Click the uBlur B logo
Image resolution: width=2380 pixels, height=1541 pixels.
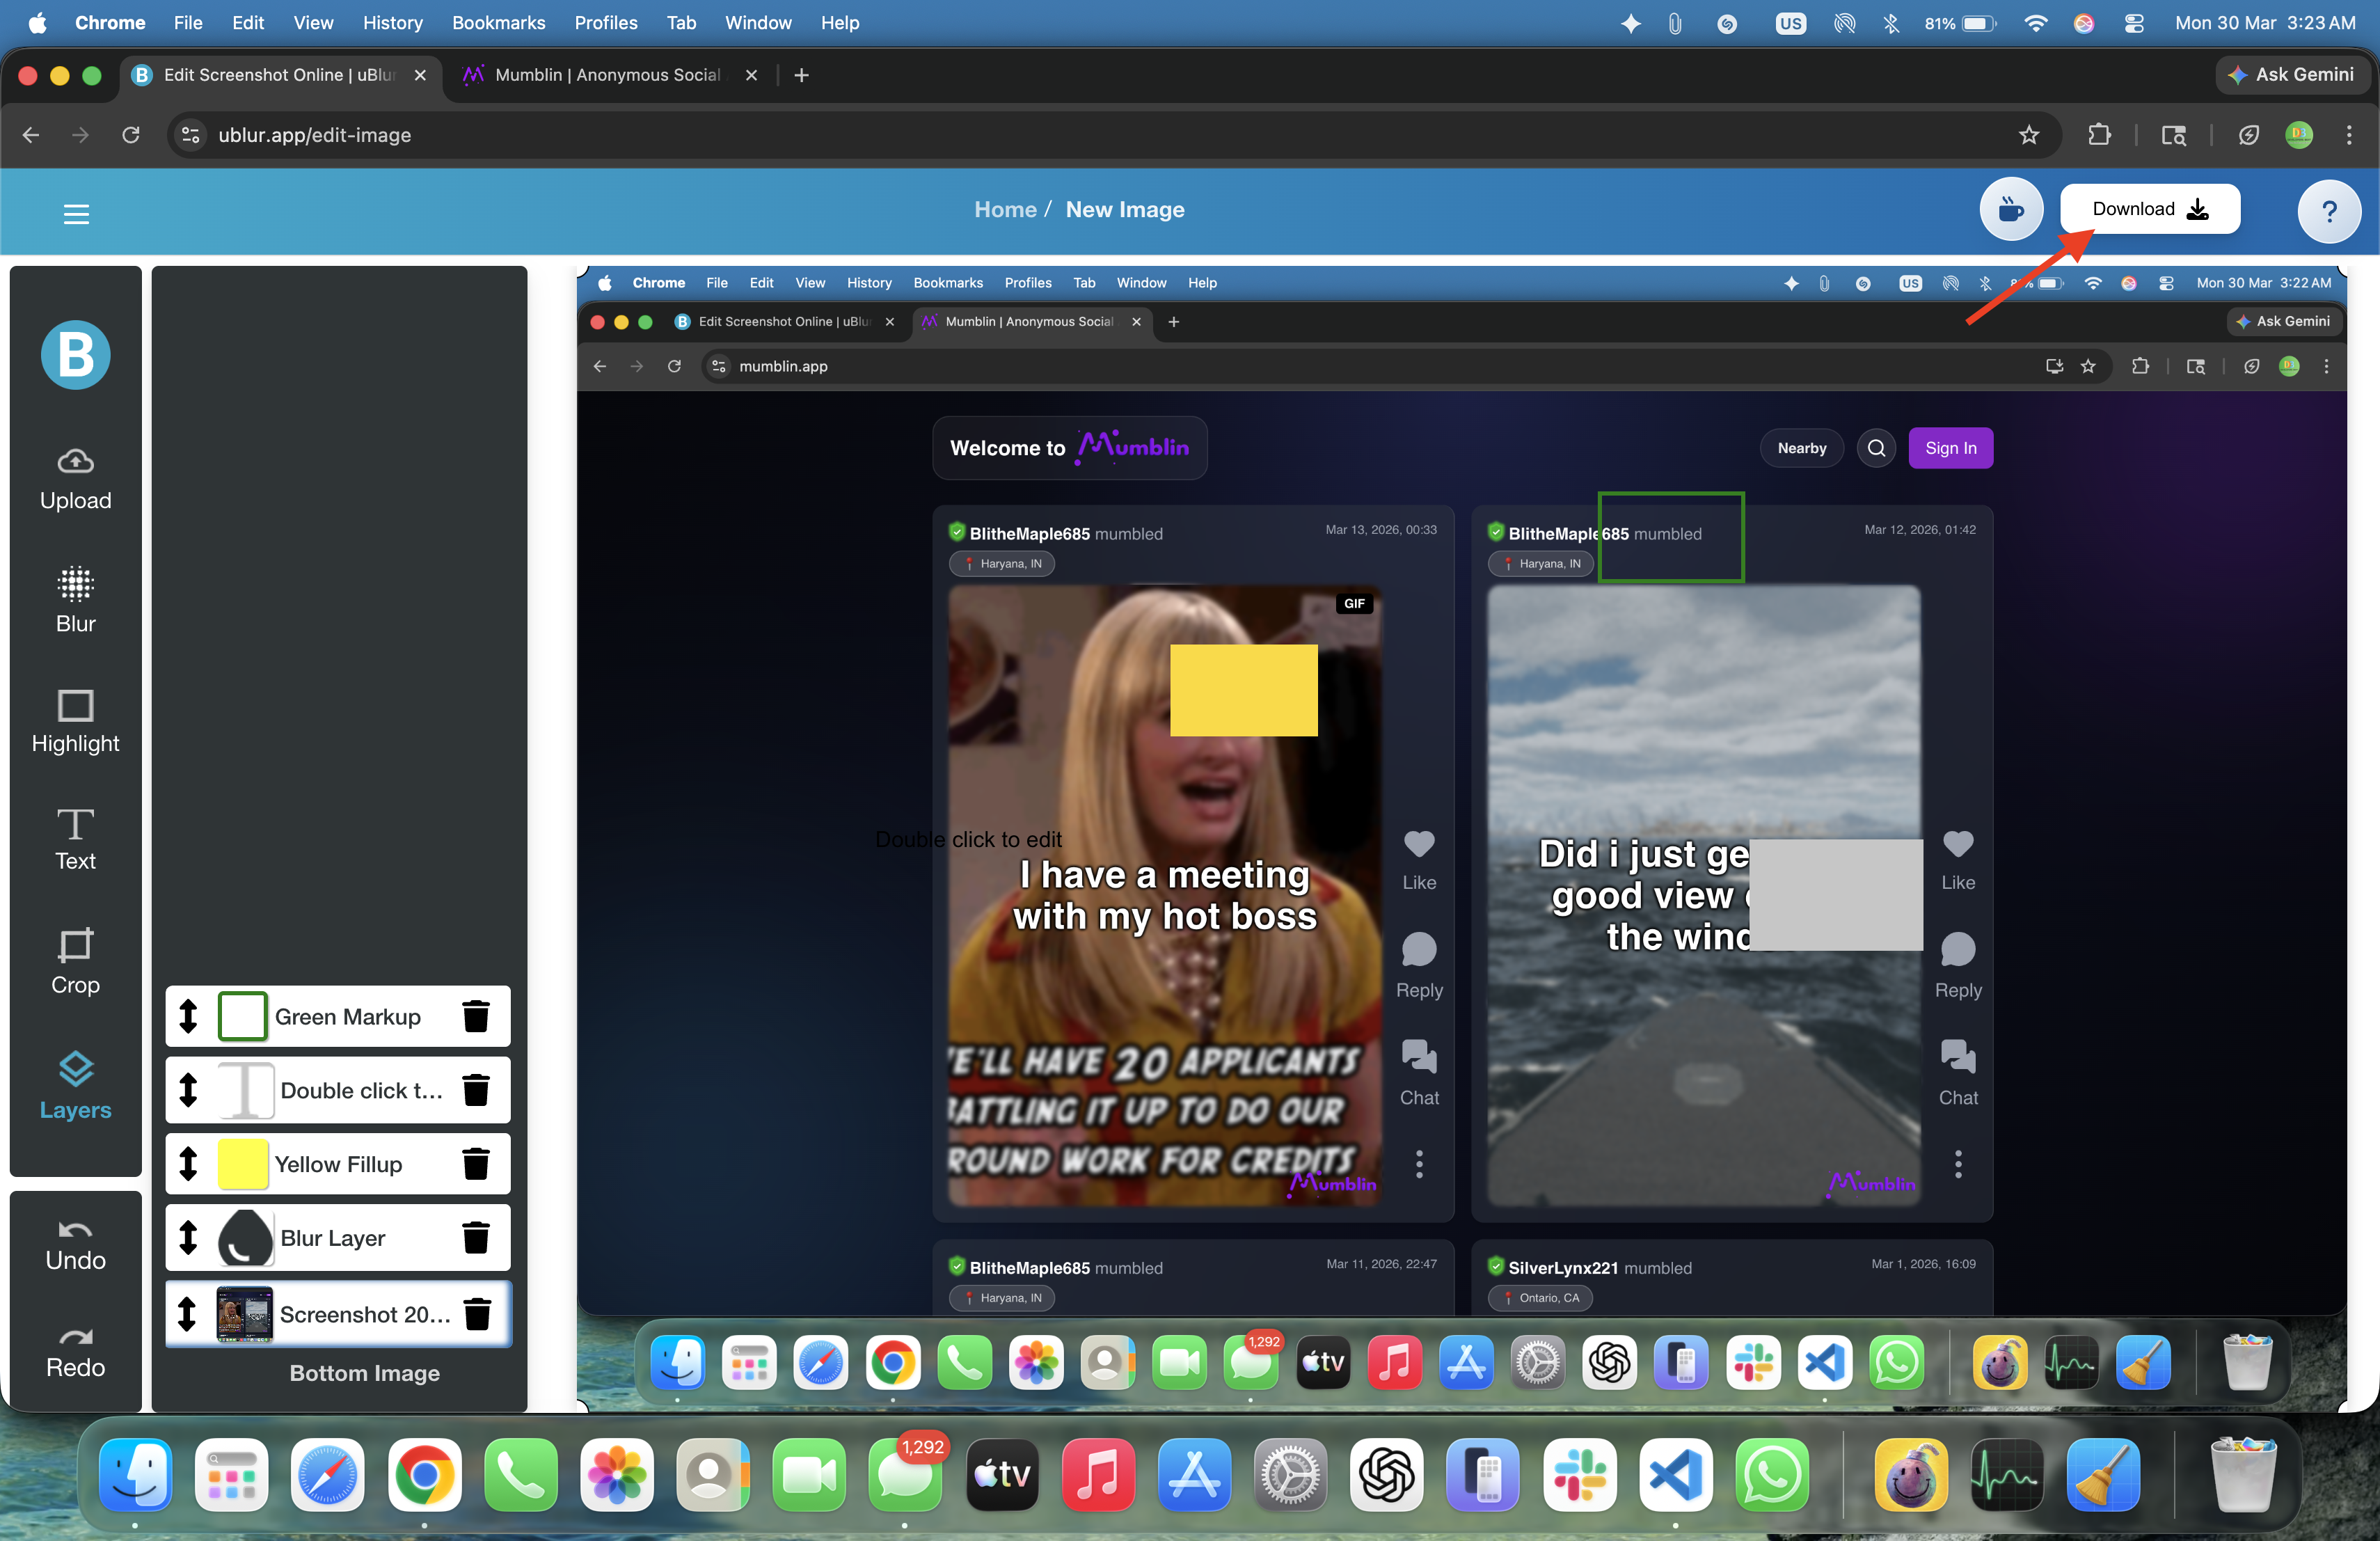(x=75, y=354)
